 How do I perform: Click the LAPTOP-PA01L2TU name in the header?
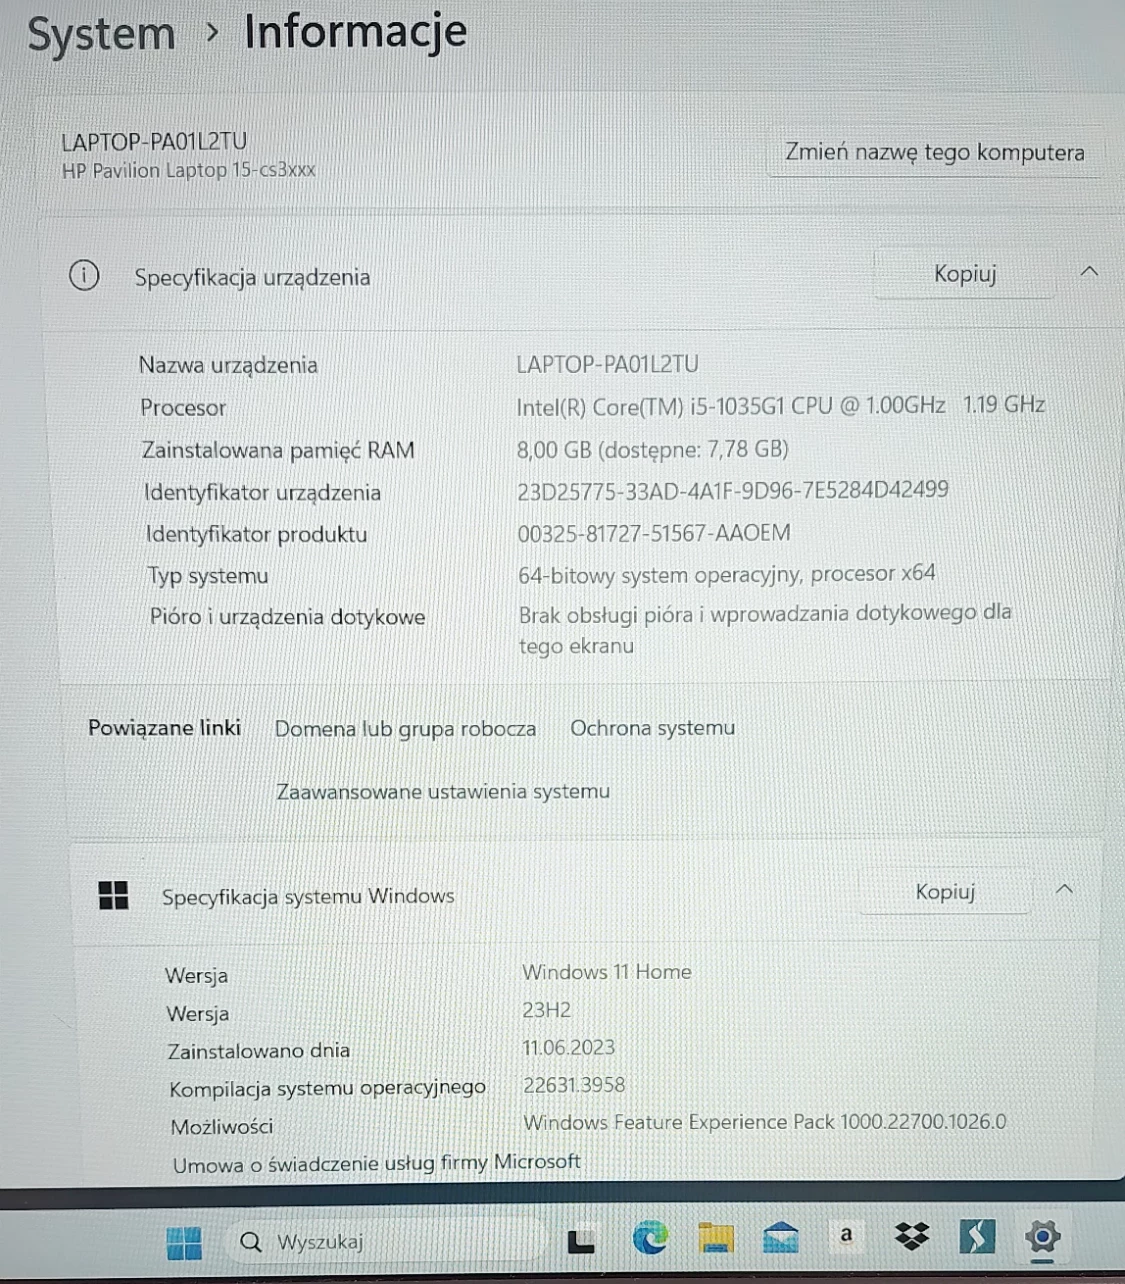click(154, 141)
